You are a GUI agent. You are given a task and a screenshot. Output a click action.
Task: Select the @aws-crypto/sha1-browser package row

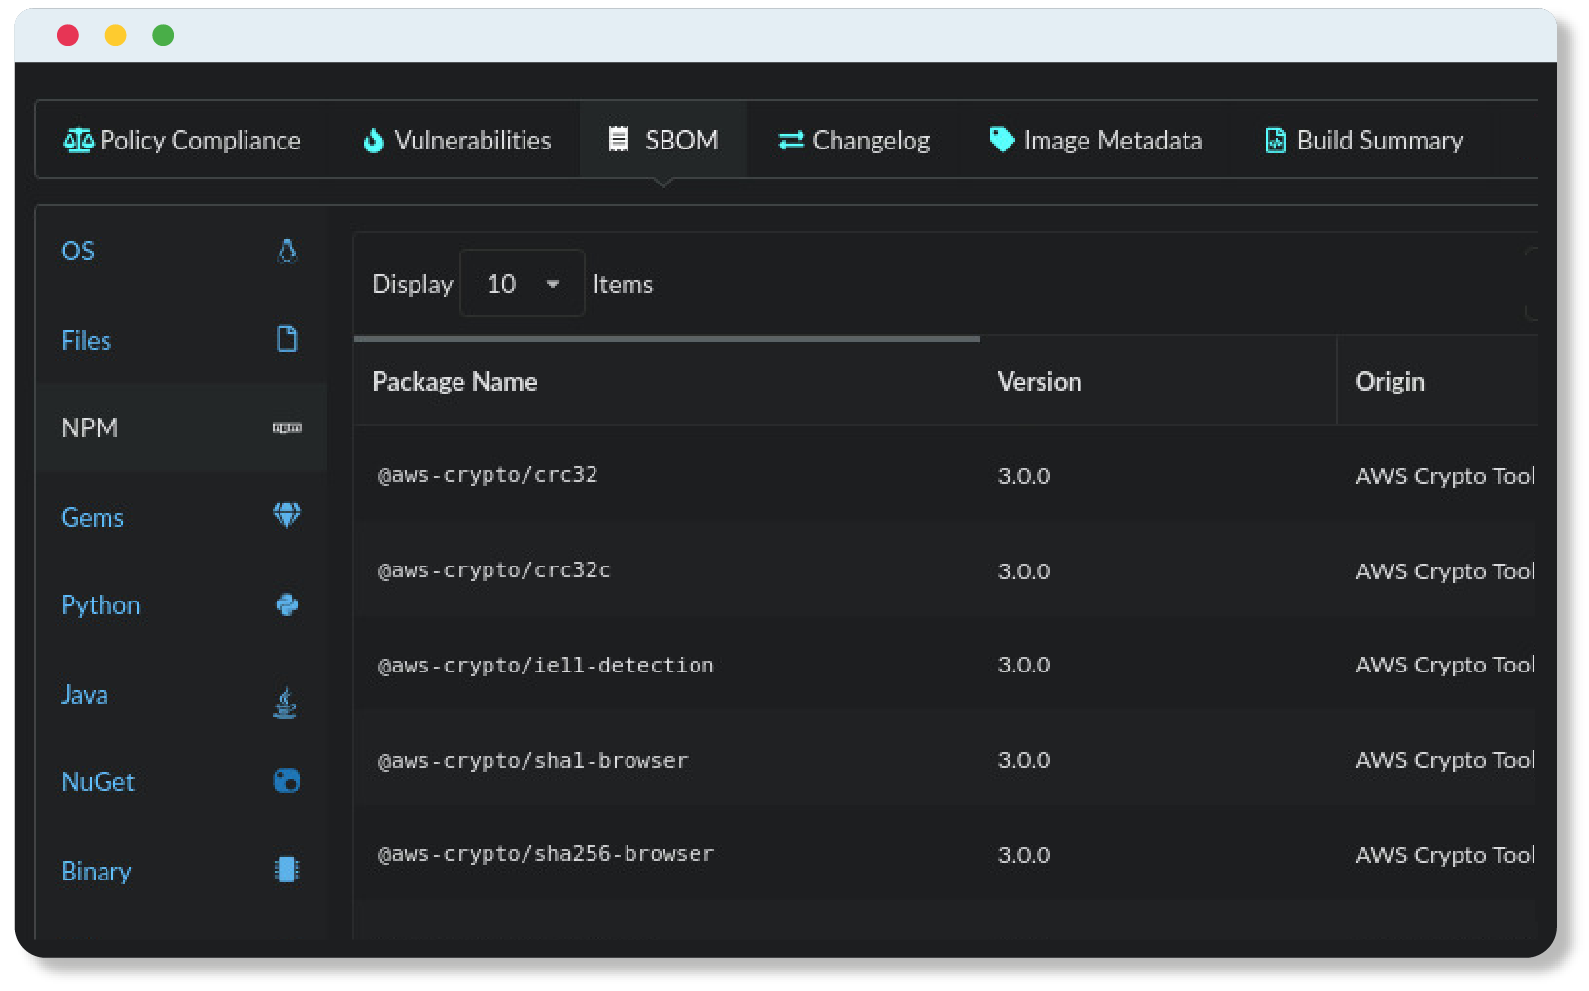pyautogui.click(x=945, y=760)
